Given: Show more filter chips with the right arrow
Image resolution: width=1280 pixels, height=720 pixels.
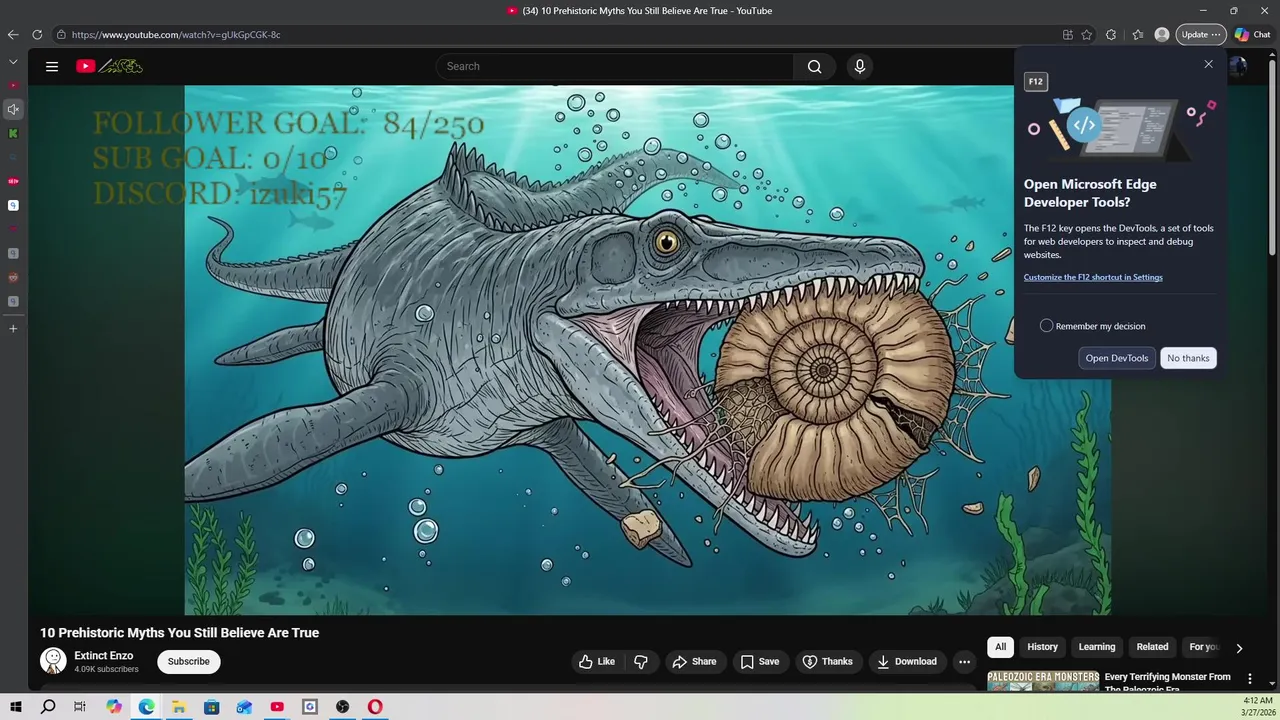Looking at the screenshot, I should point(1239,648).
